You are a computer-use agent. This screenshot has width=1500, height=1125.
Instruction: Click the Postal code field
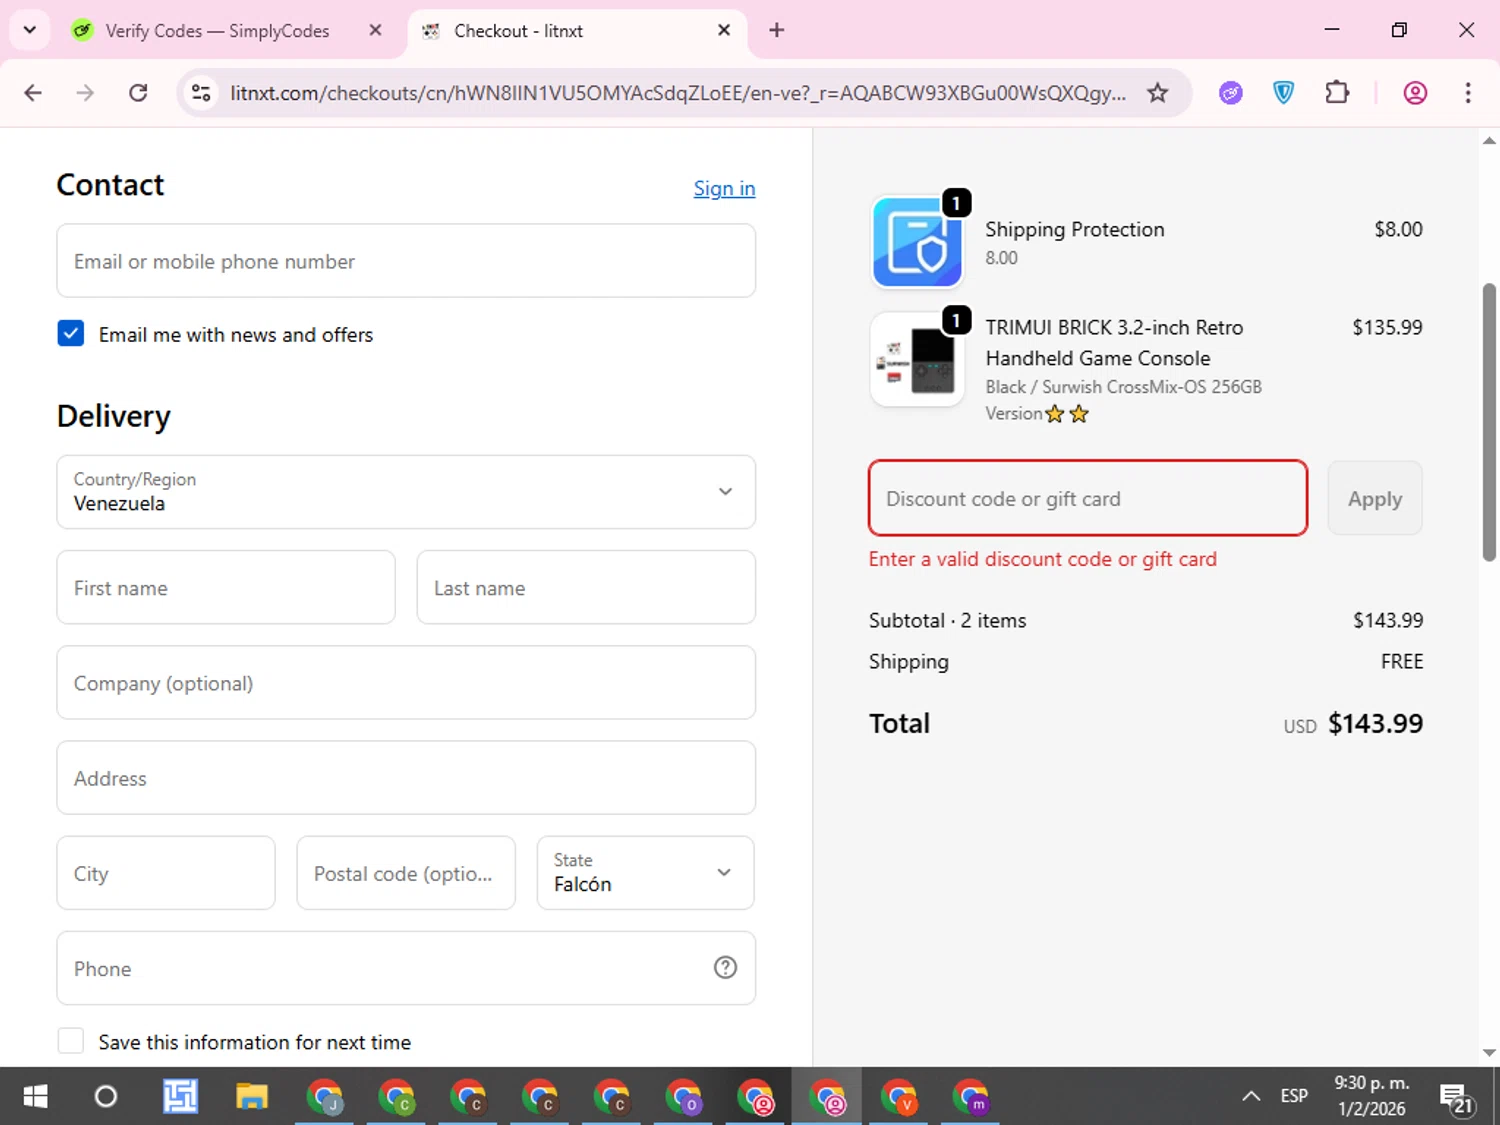point(406,873)
